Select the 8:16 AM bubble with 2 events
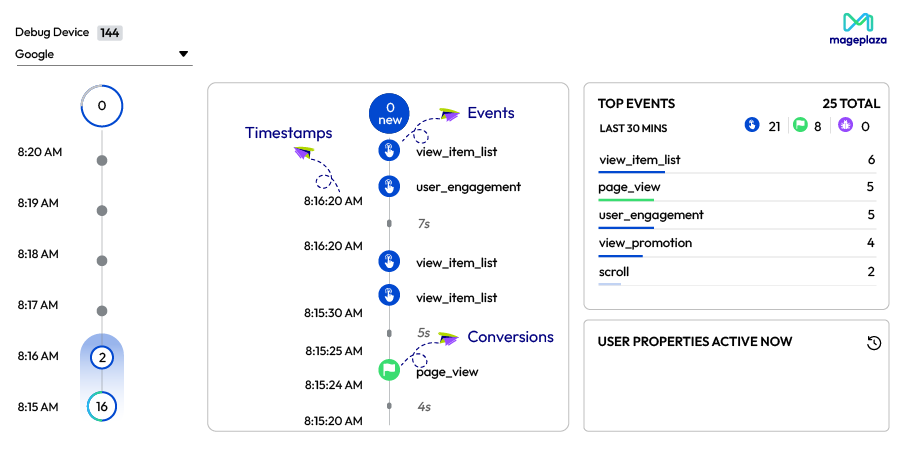This screenshot has width=906, height=462. 101,356
